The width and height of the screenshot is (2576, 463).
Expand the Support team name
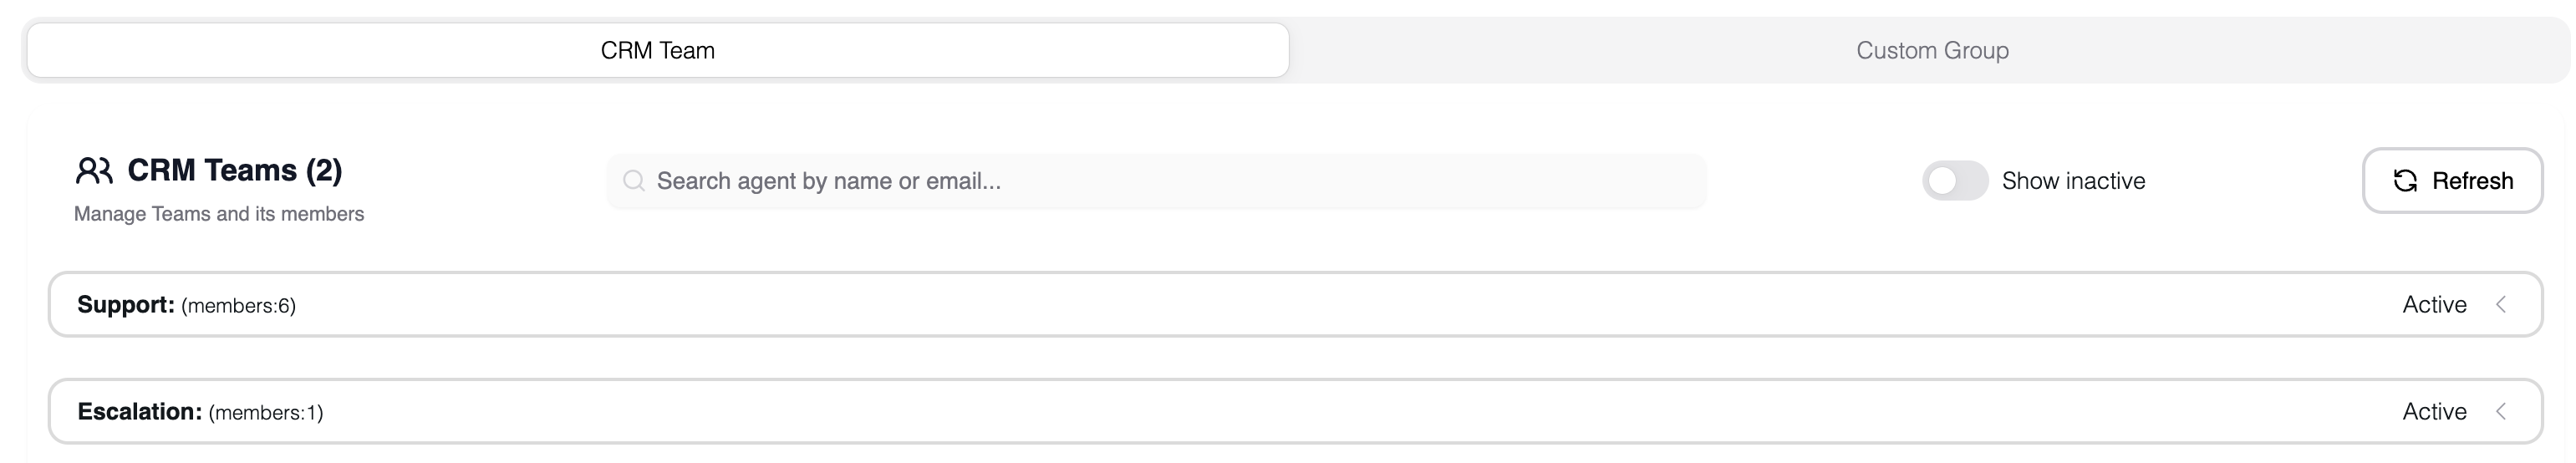[x=126, y=305]
